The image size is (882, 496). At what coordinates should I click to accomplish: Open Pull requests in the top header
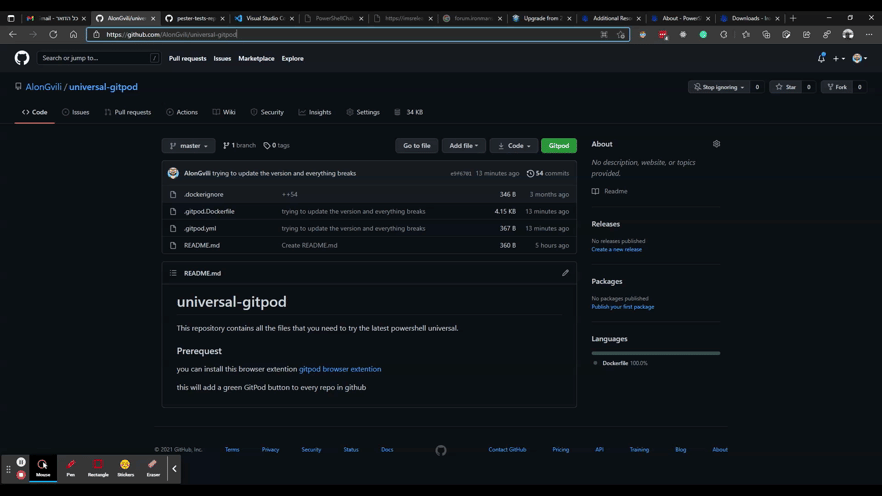click(187, 58)
